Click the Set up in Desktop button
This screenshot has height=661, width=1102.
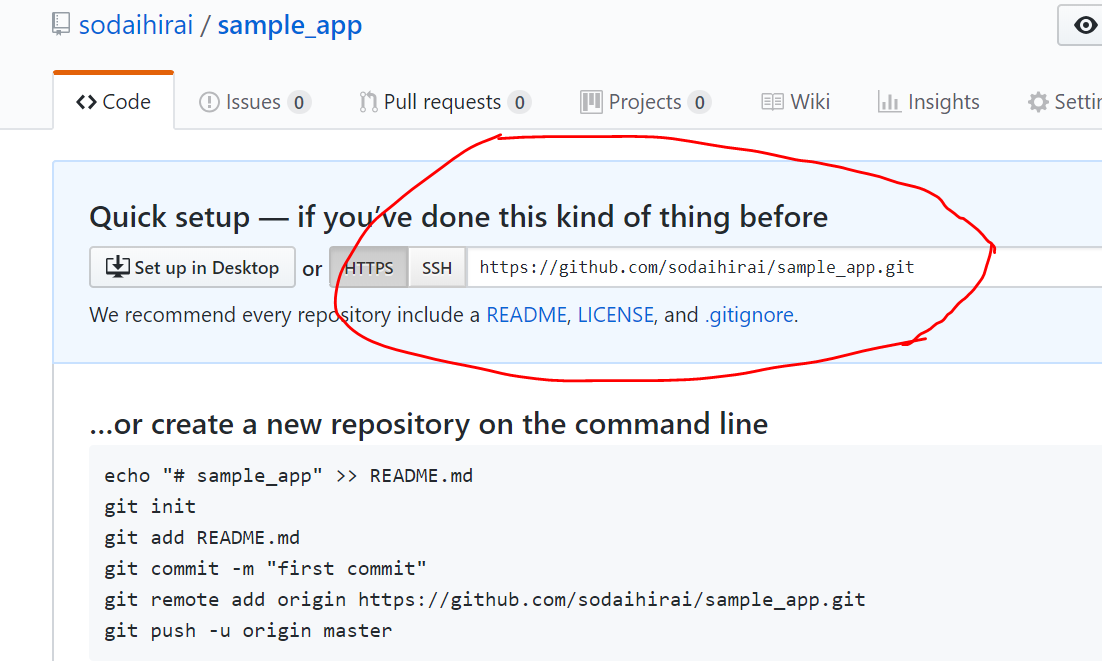click(192, 267)
